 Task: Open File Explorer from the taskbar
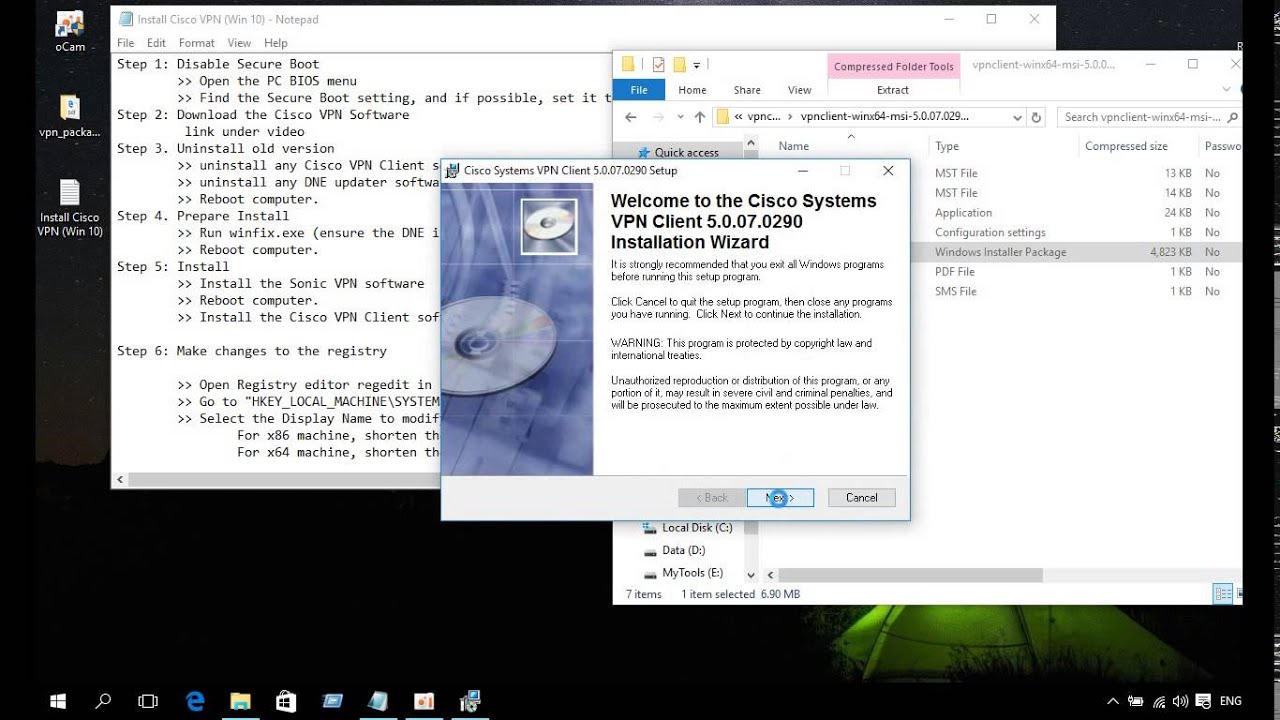point(241,701)
